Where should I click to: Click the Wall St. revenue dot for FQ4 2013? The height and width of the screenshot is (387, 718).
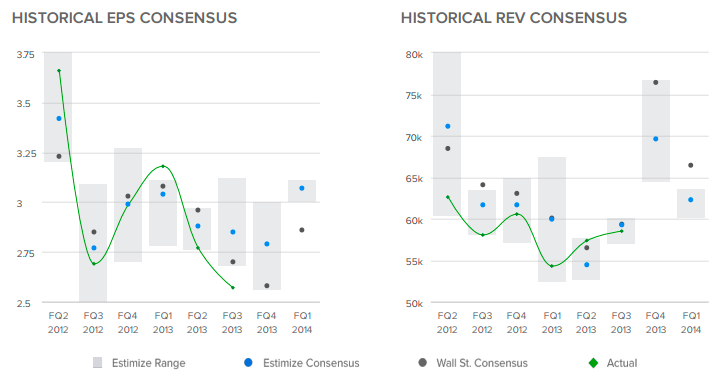[x=656, y=82]
